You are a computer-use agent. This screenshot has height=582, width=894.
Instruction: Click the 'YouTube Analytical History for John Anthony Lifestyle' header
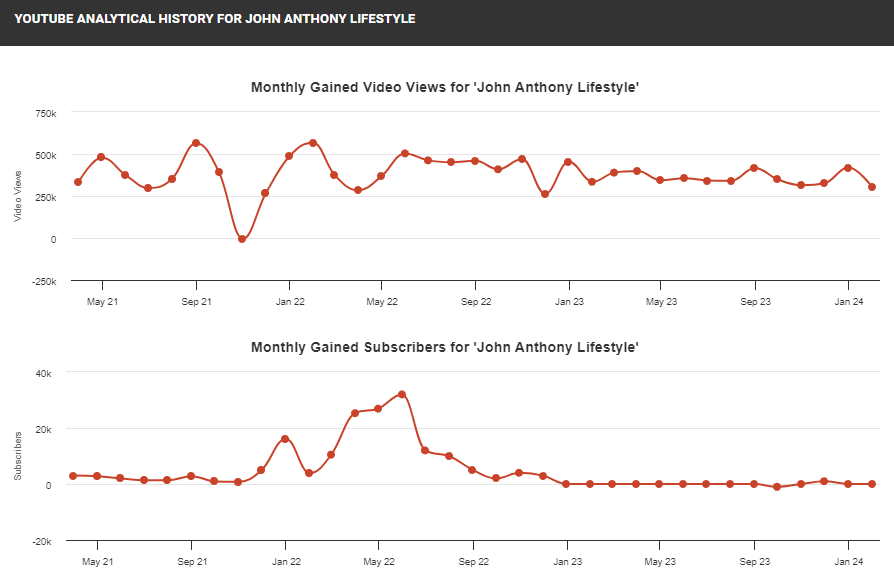click(215, 19)
